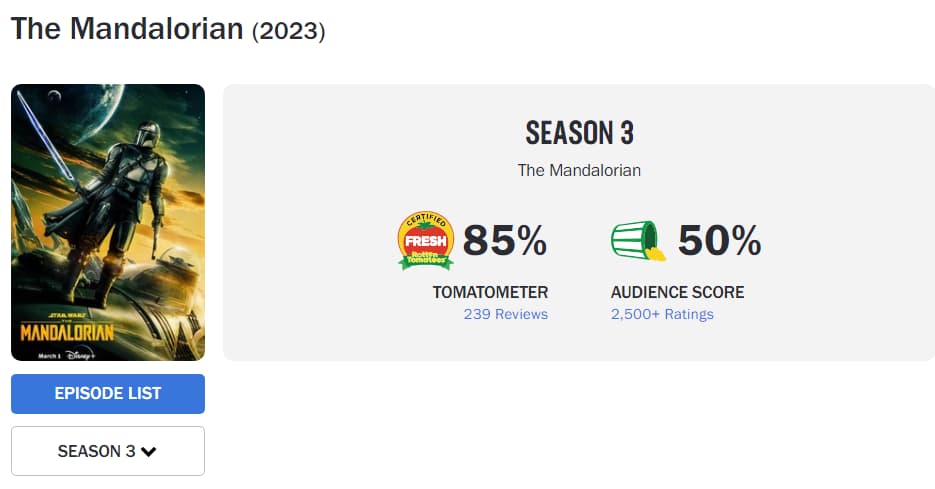Click the spilled popcorn audience score icon
The image size is (935, 489).
point(638,240)
